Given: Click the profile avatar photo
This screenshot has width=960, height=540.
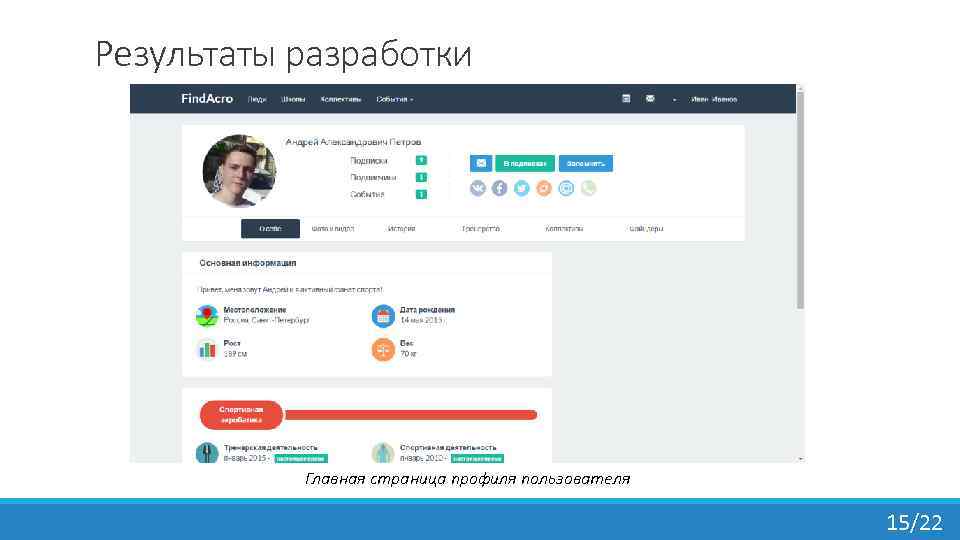Looking at the screenshot, I should (x=239, y=171).
